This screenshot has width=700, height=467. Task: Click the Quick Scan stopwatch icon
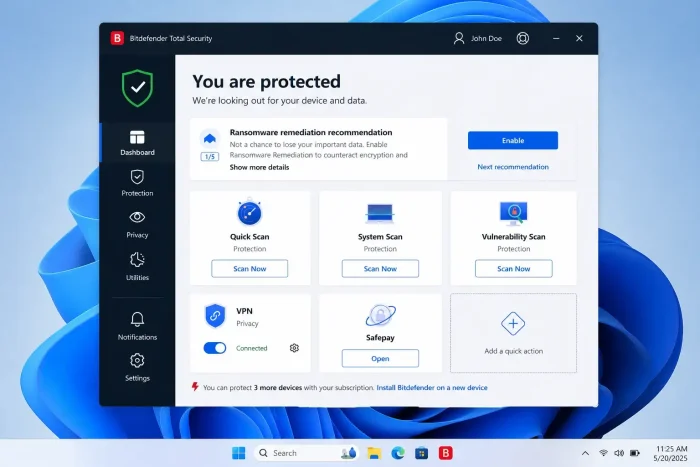(250, 212)
